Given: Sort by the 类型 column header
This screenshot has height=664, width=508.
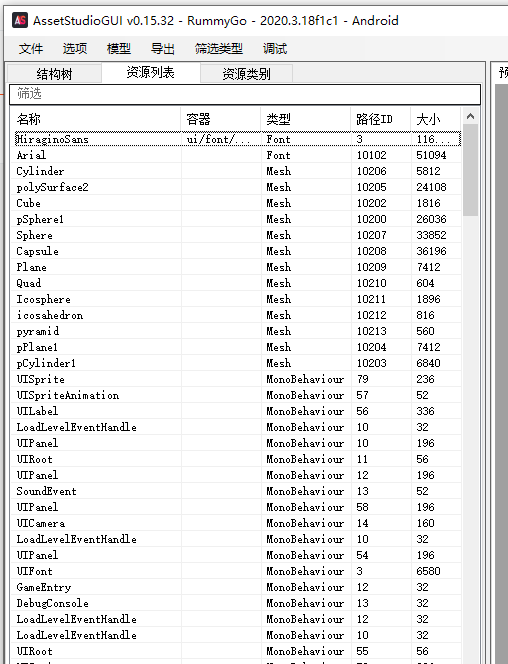Looking at the screenshot, I should pos(306,119).
